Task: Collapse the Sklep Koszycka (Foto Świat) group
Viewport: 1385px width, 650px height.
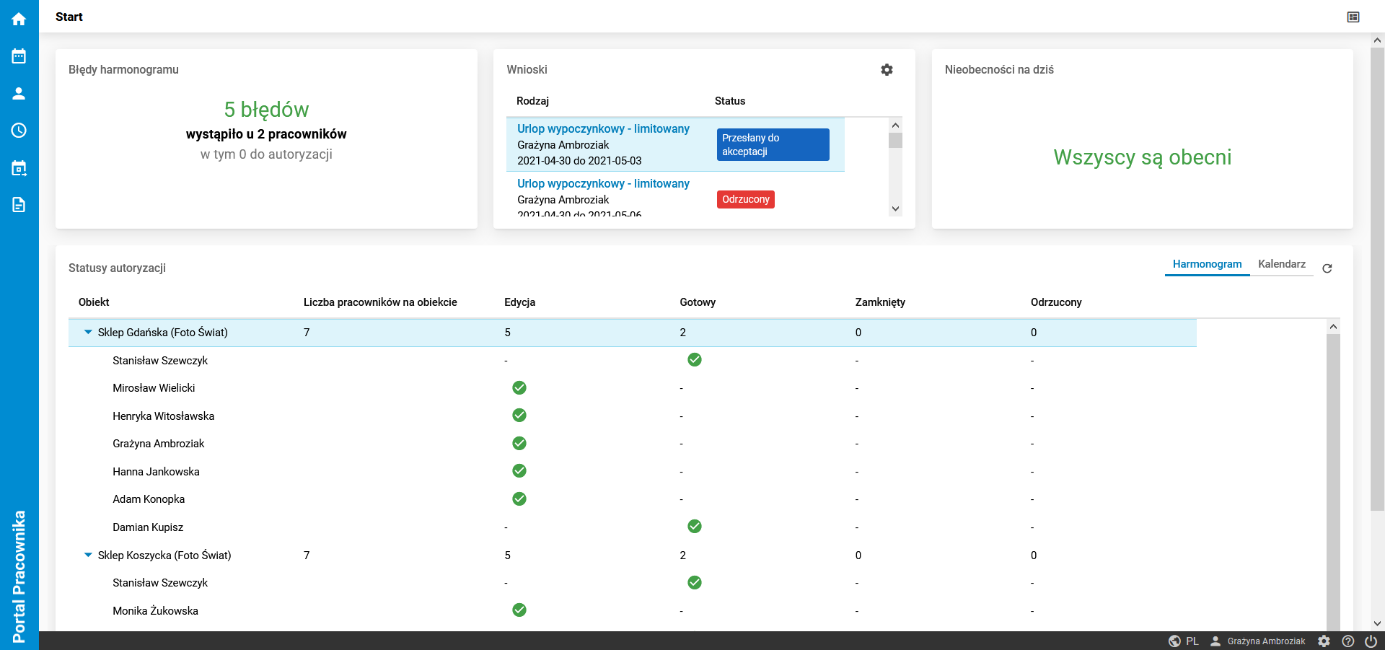Action: (x=88, y=555)
